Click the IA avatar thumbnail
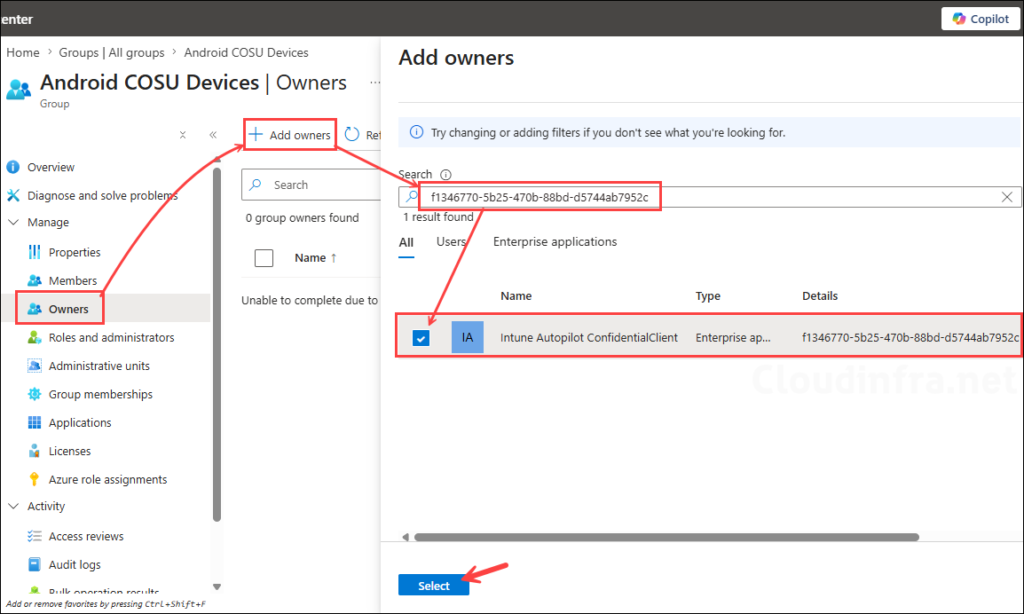This screenshot has height=614, width=1024. [x=468, y=337]
